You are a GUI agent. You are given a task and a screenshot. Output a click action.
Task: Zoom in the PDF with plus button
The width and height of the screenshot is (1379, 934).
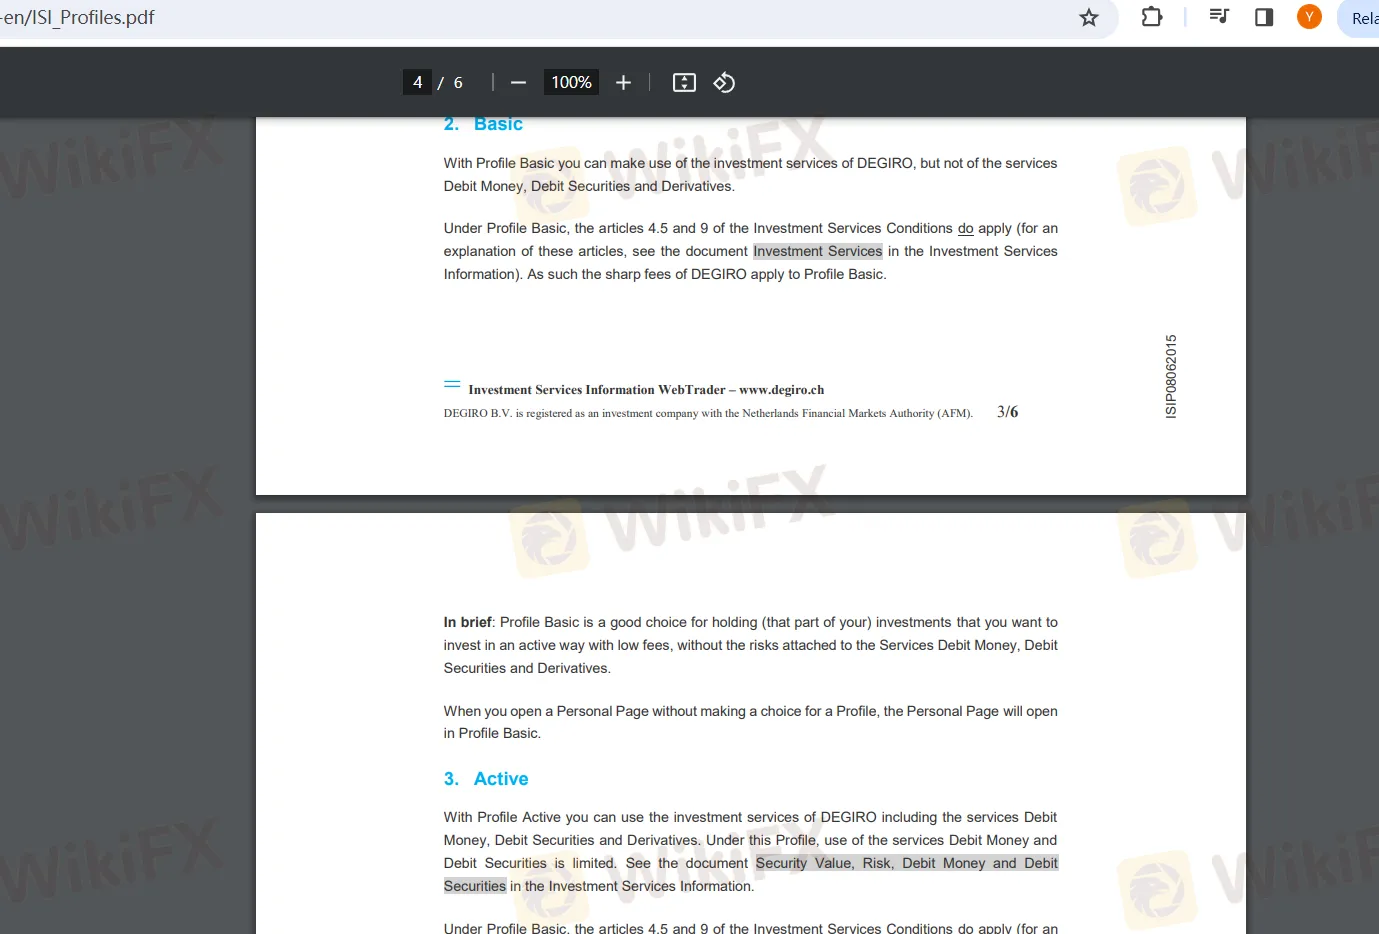(x=623, y=83)
